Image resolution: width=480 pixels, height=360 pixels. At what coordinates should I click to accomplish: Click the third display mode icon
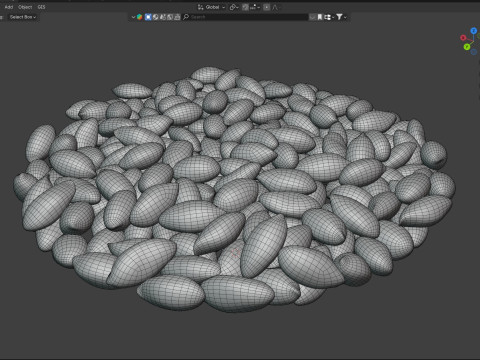163,17
